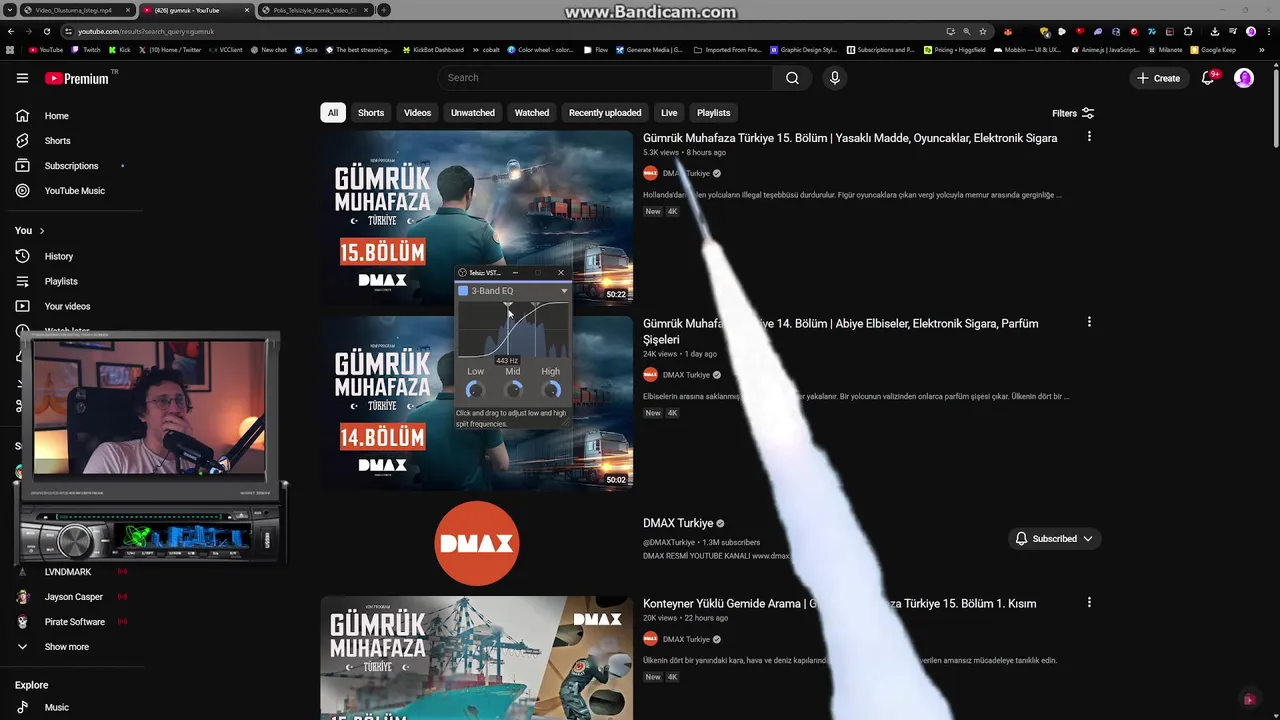The height and width of the screenshot is (720, 1280).
Task: Open the hamburger guide menu
Action: point(22,78)
